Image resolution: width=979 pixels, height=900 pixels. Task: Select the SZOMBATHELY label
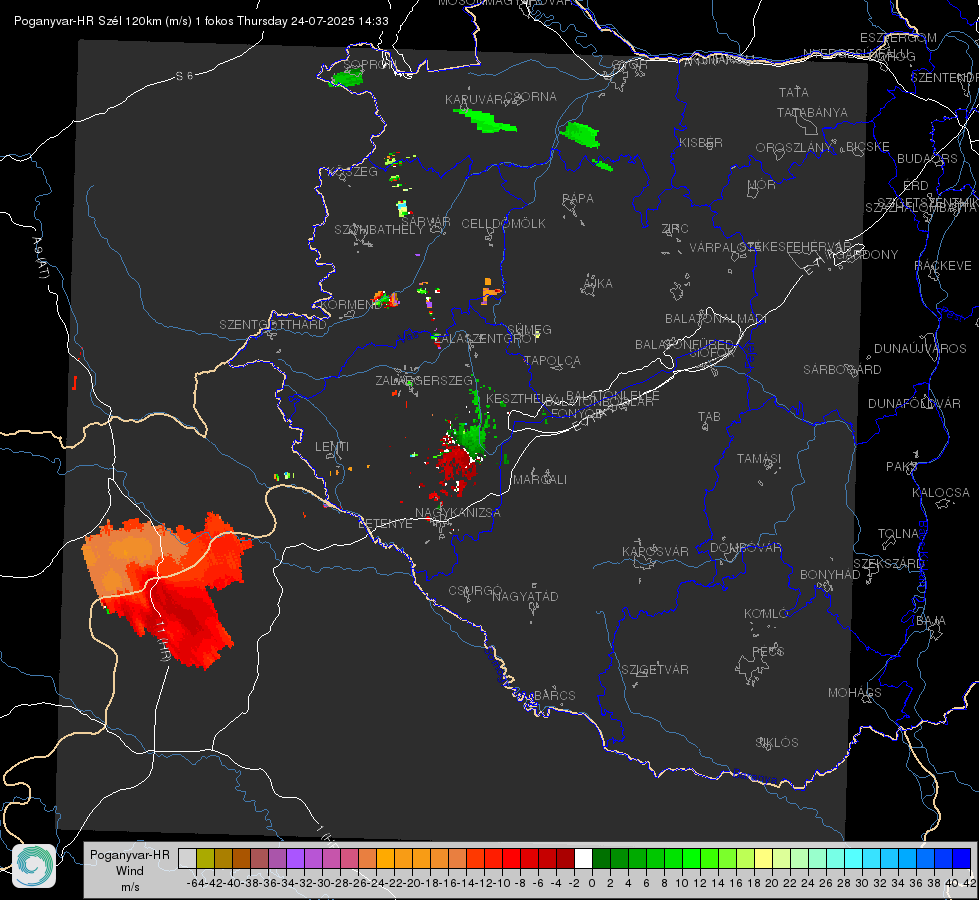coord(379,230)
